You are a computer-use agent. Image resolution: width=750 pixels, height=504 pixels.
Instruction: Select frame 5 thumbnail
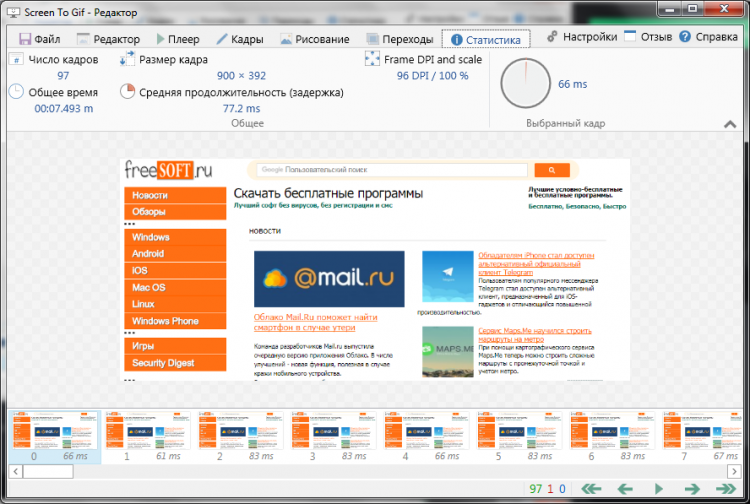[x=519, y=437]
